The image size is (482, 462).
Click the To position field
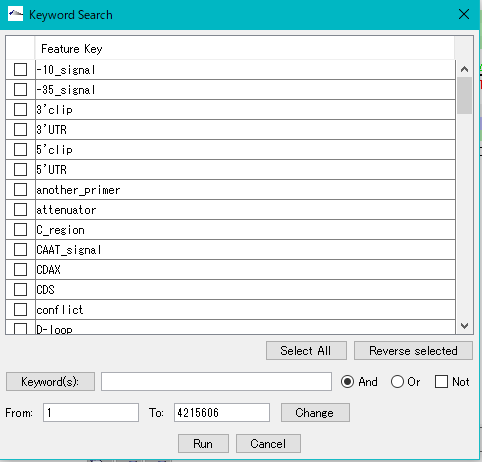222,413
